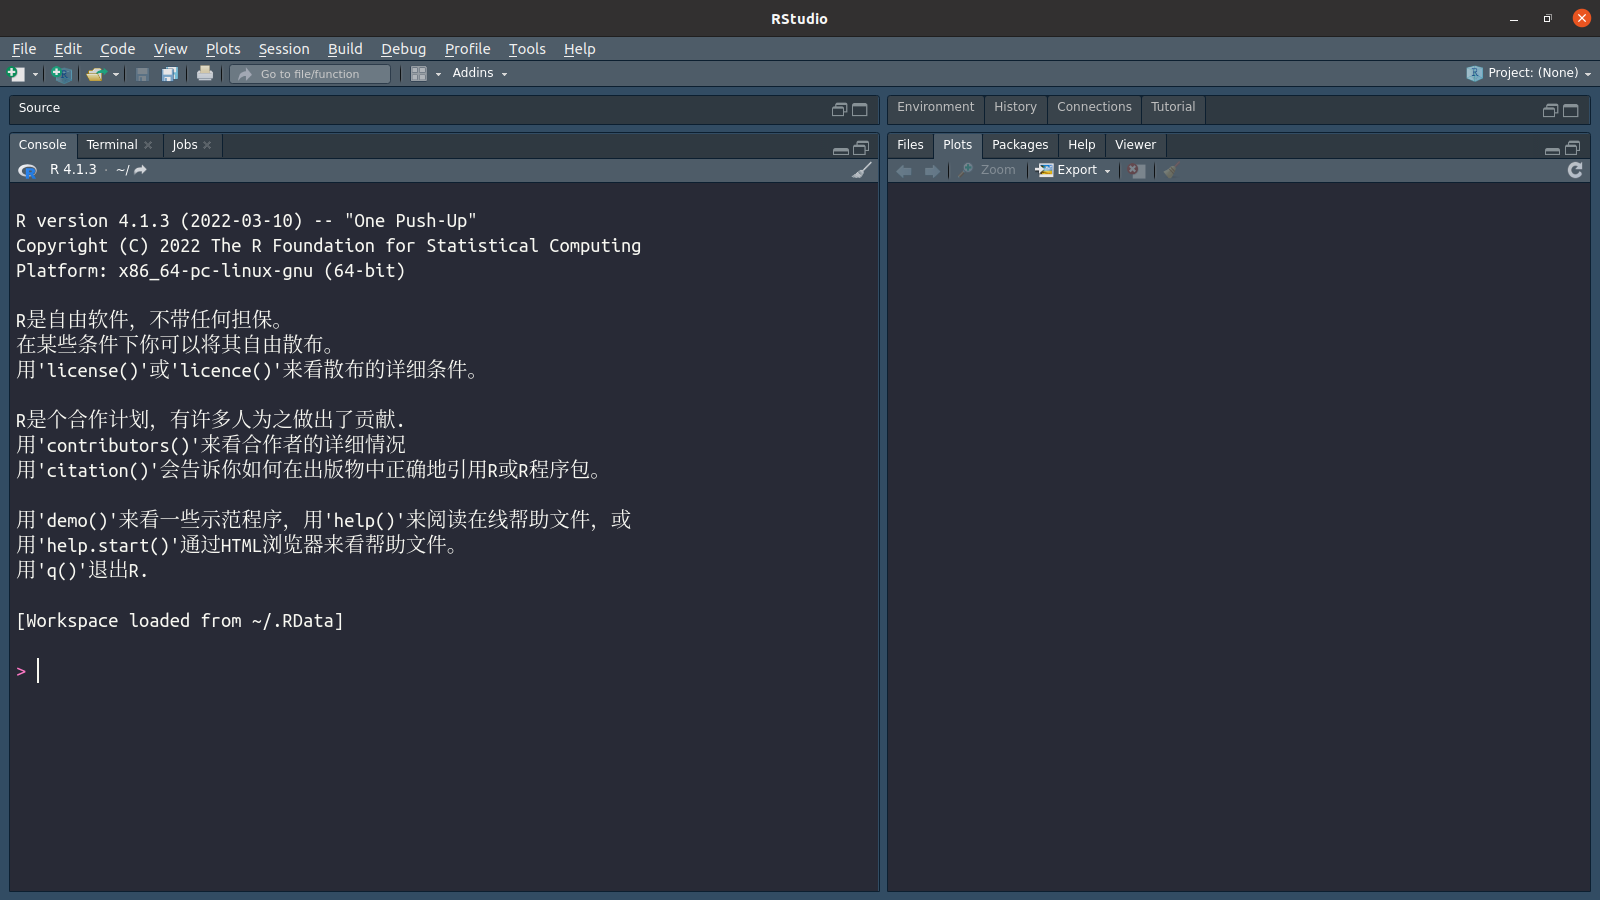Switch to the Connections tab

1094,107
